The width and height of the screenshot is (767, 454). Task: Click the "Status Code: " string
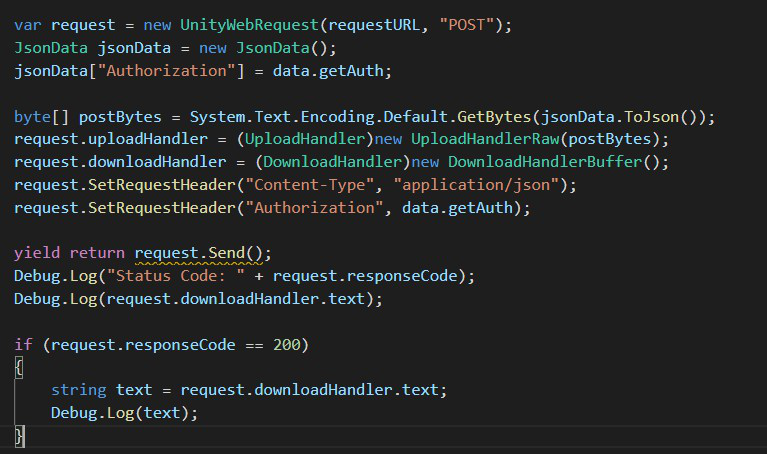176,276
